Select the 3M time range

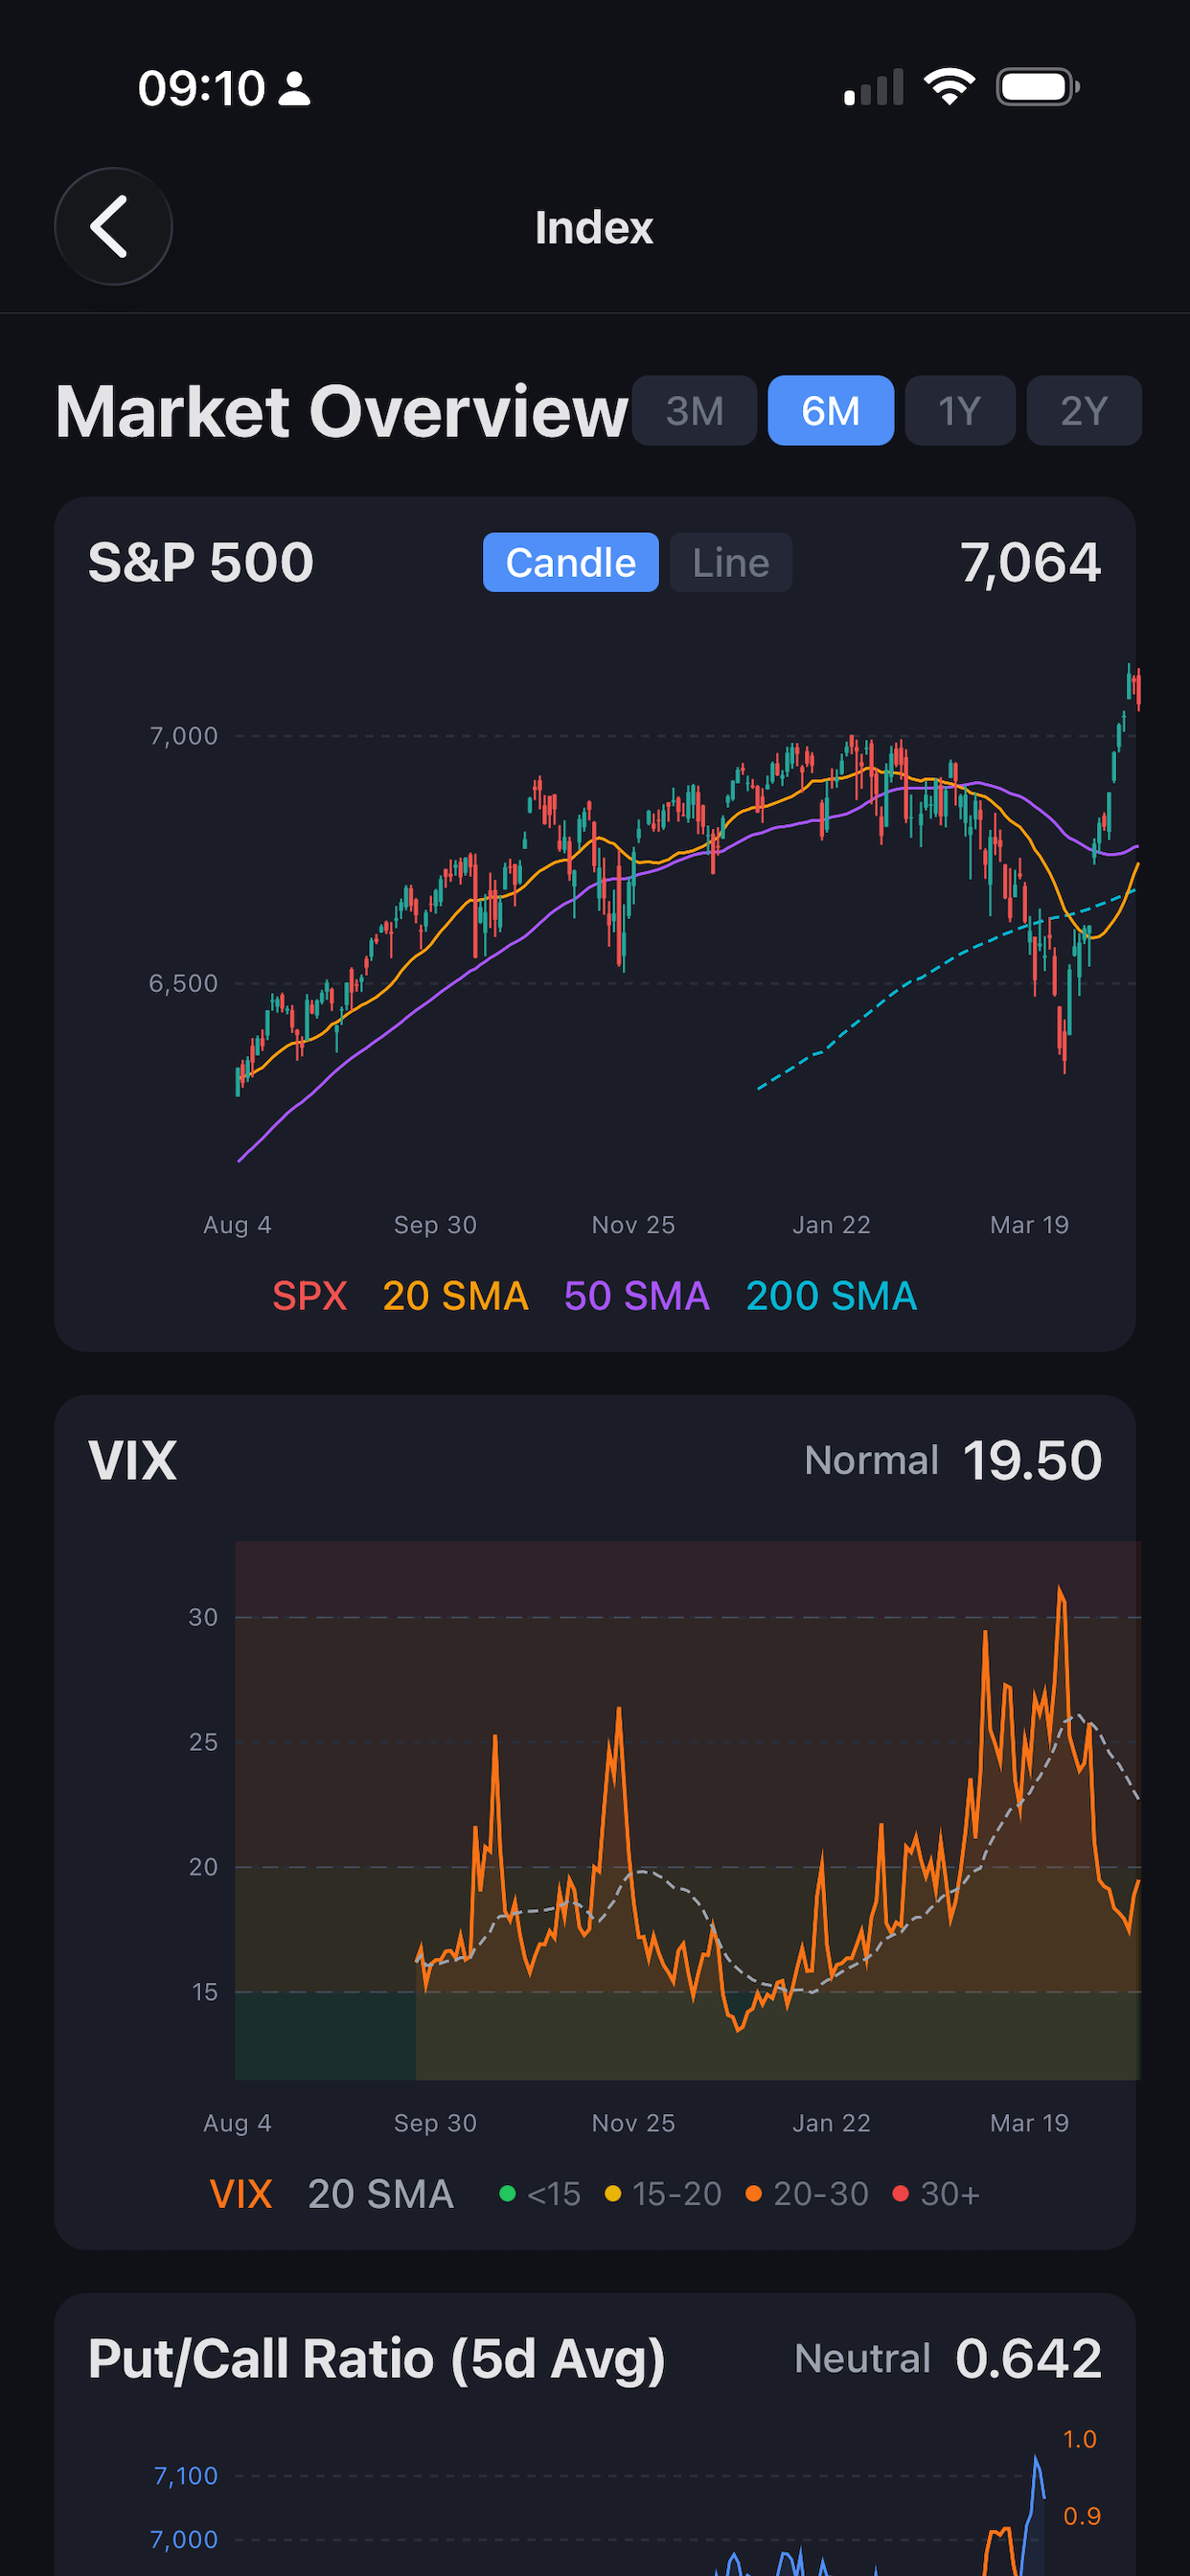(694, 411)
